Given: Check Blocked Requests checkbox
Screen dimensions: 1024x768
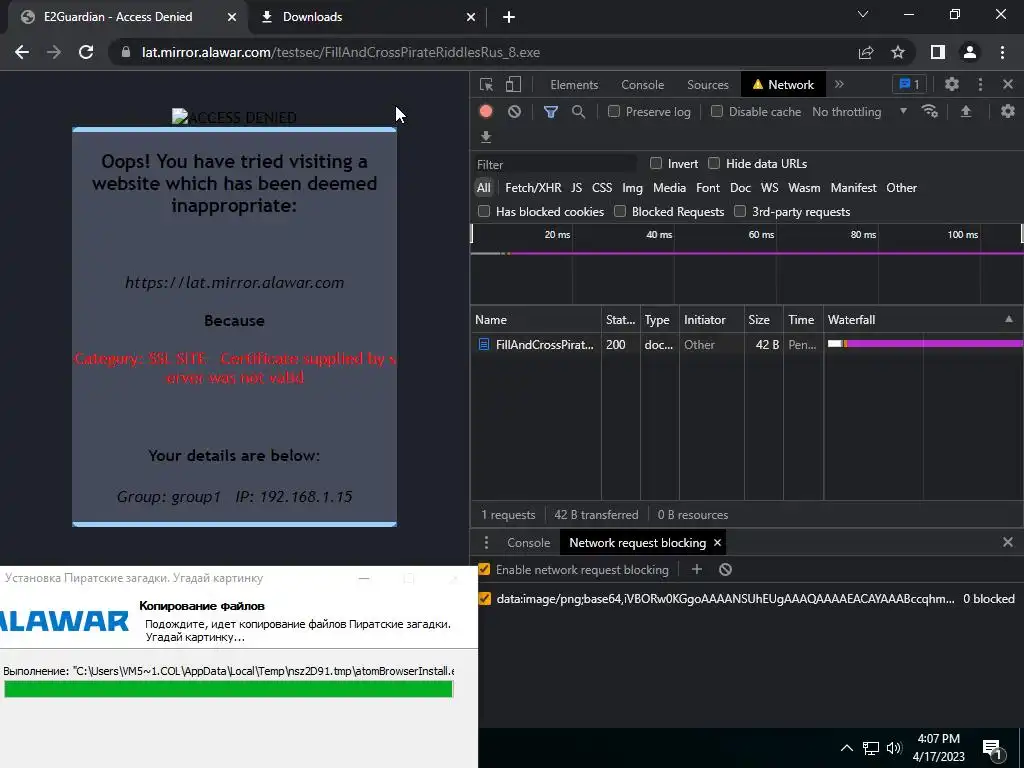Looking at the screenshot, I should pyautogui.click(x=620, y=211).
